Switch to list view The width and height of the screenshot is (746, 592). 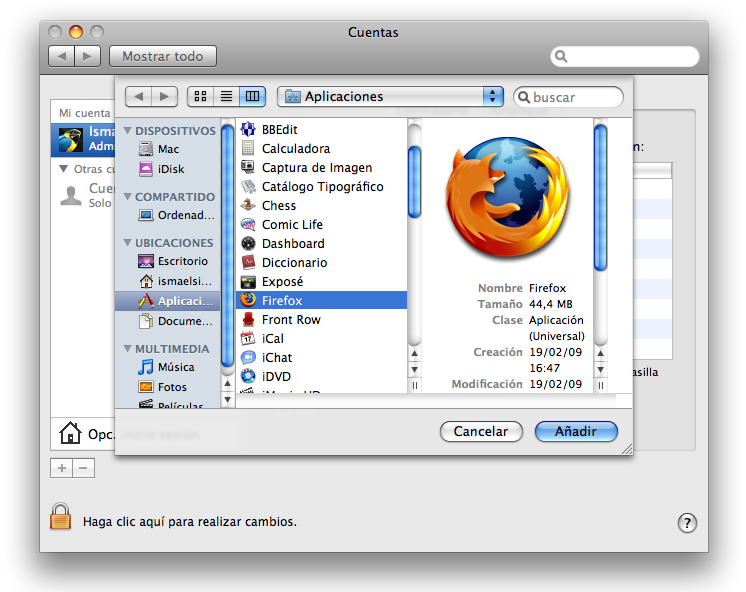click(x=226, y=97)
